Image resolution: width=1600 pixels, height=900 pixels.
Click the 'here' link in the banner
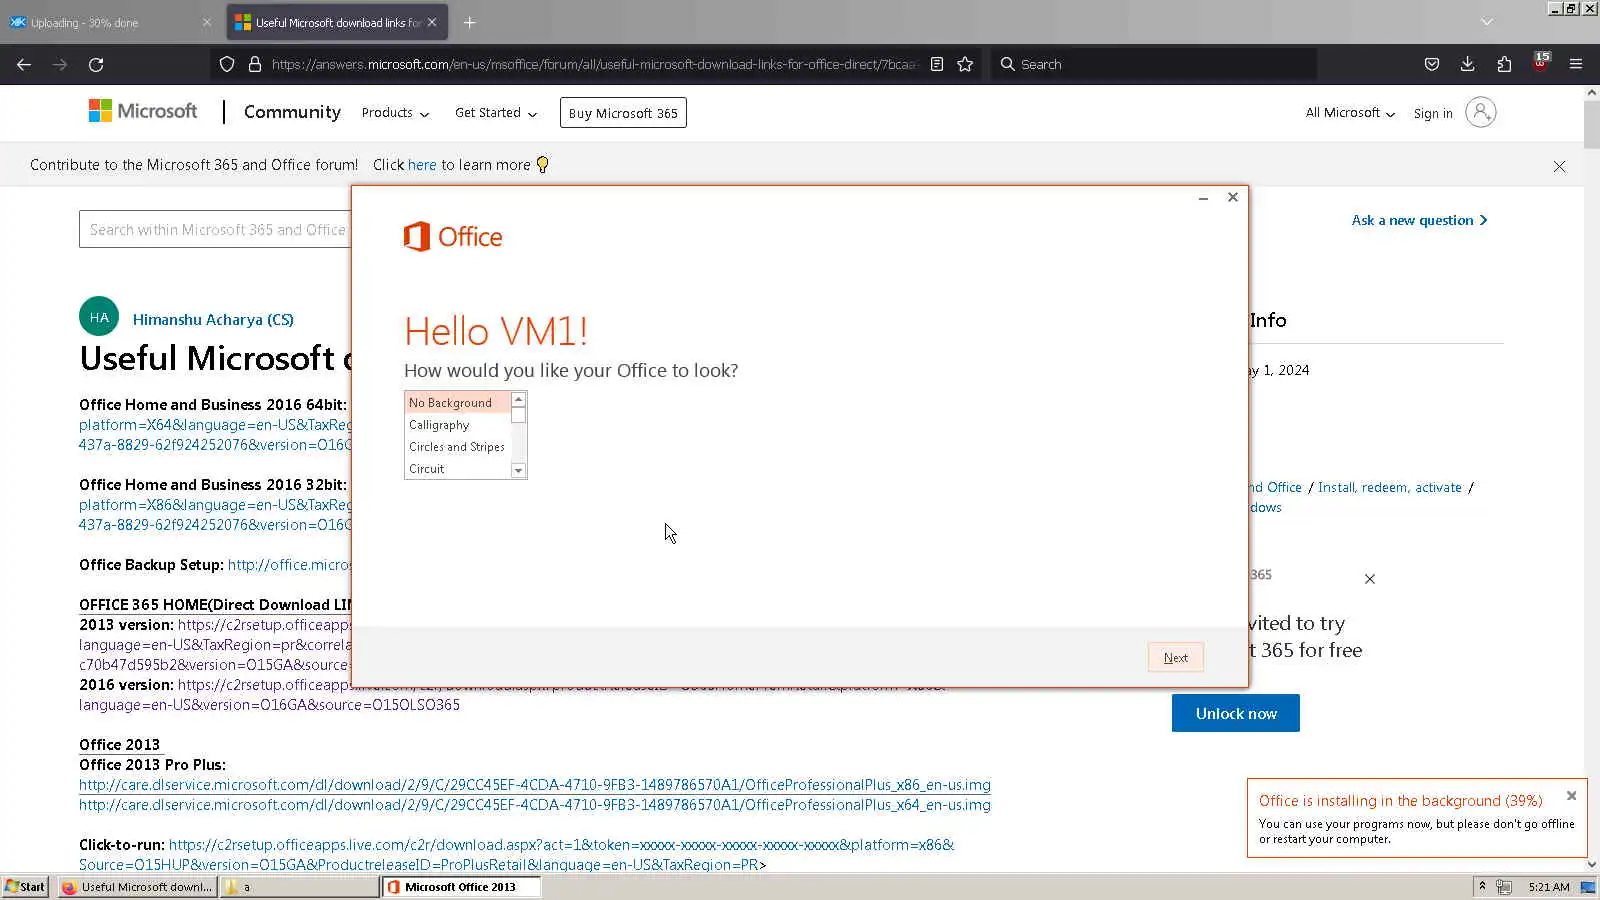(422, 165)
